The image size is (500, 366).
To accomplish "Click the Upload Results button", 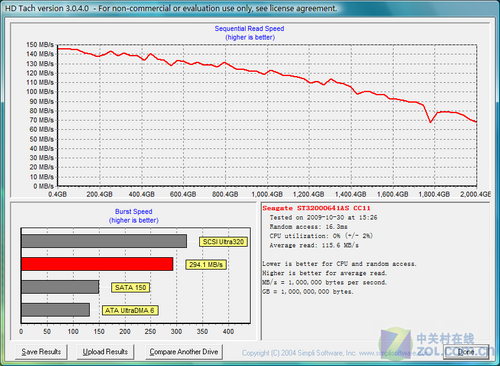I will point(105,352).
